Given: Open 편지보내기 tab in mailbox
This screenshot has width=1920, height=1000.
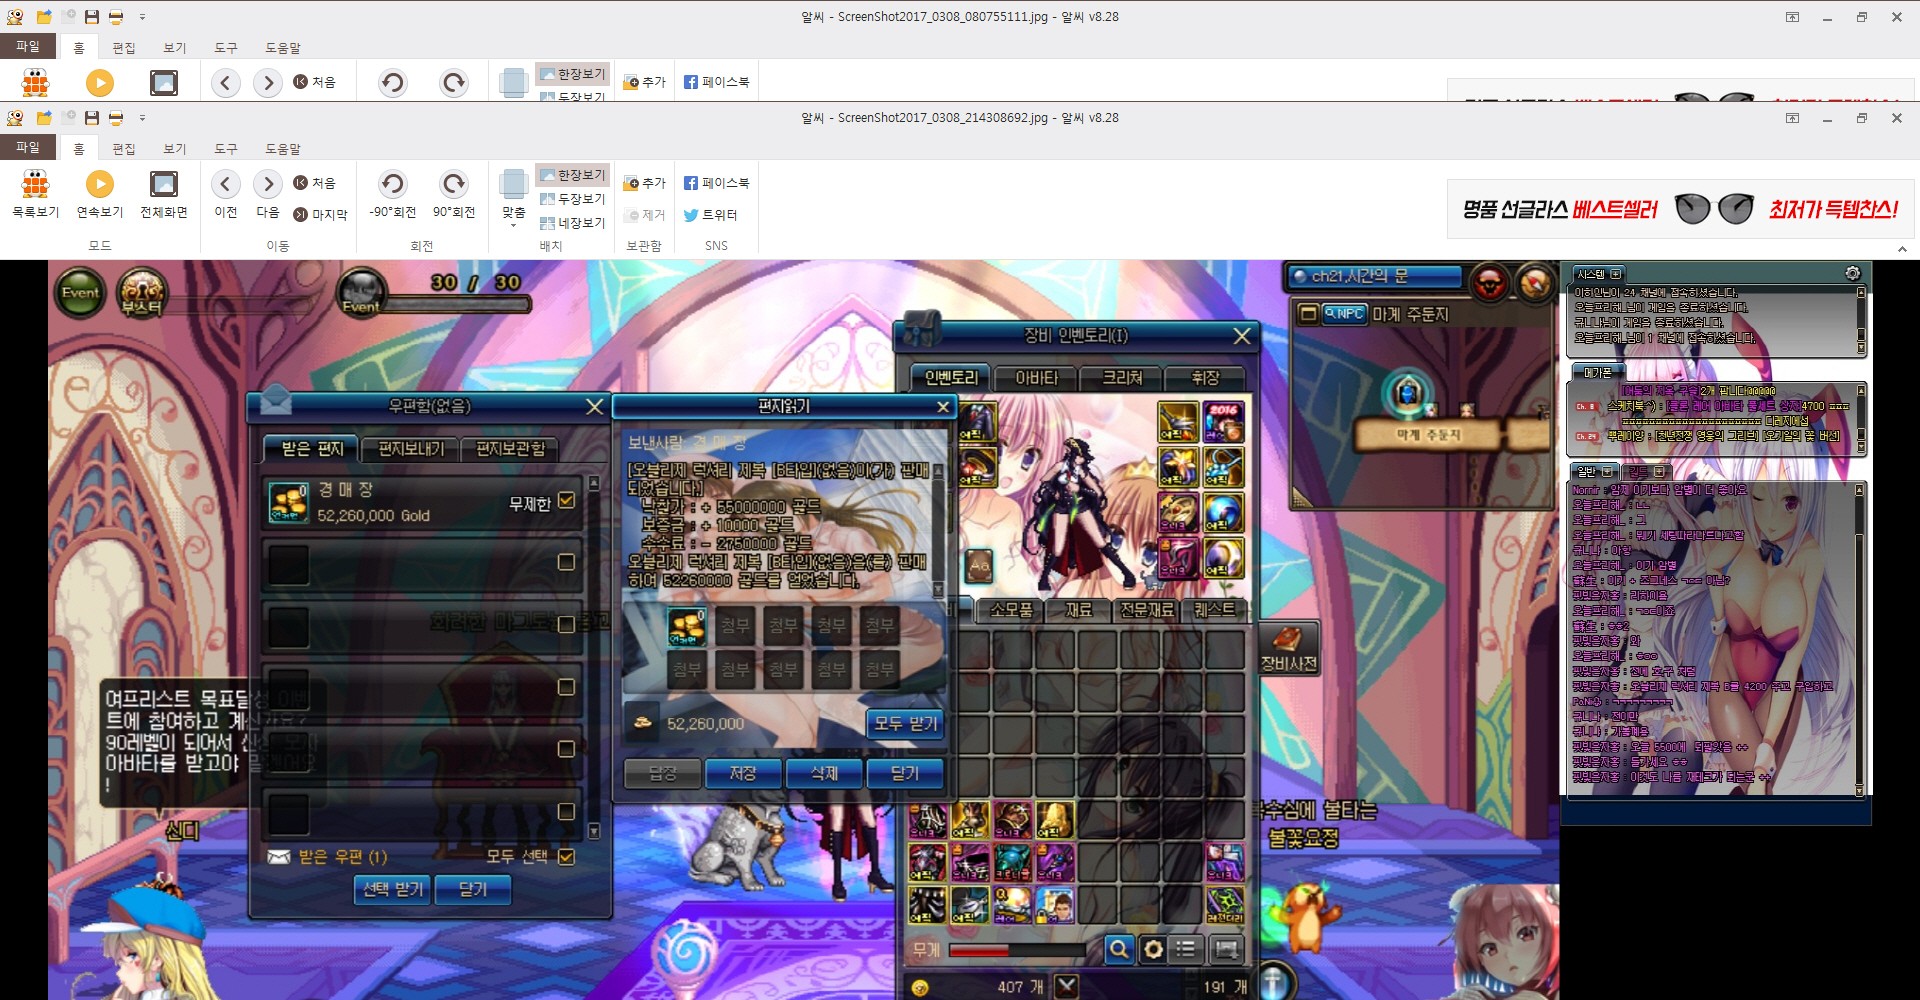Looking at the screenshot, I should tap(411, 448).
